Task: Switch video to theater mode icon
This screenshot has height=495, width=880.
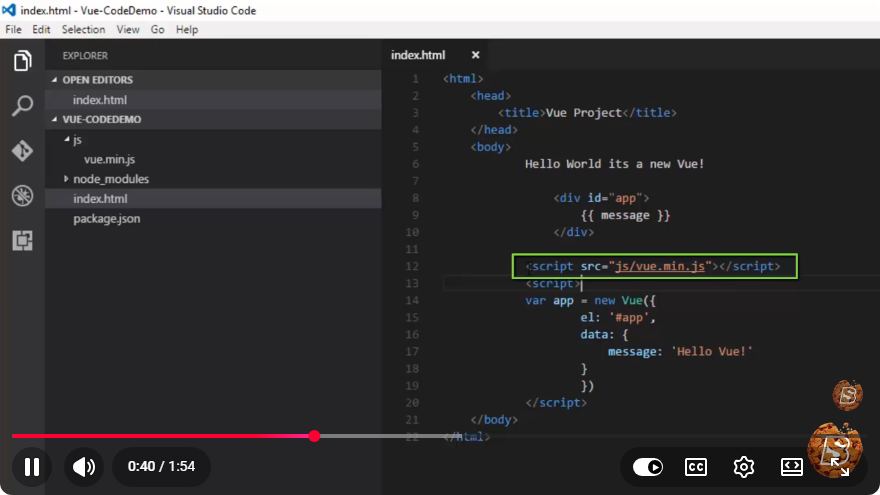Action: [791, 466]
